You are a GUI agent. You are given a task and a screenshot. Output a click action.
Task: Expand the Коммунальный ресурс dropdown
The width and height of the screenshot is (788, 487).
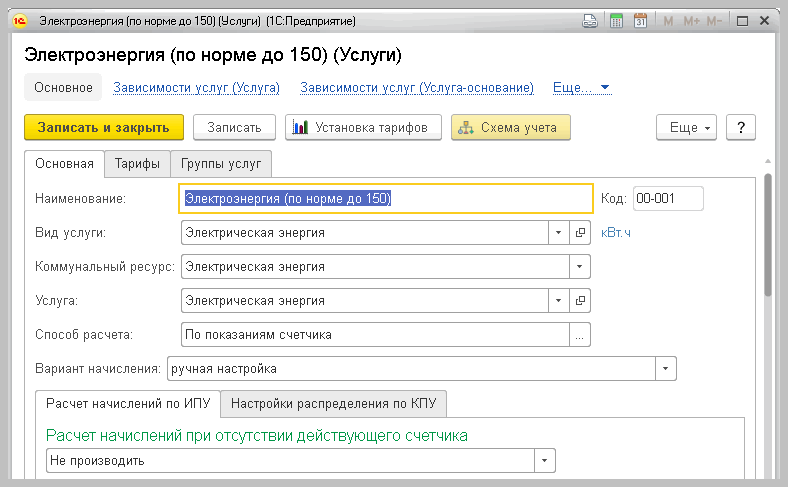(x=579, y=266)
